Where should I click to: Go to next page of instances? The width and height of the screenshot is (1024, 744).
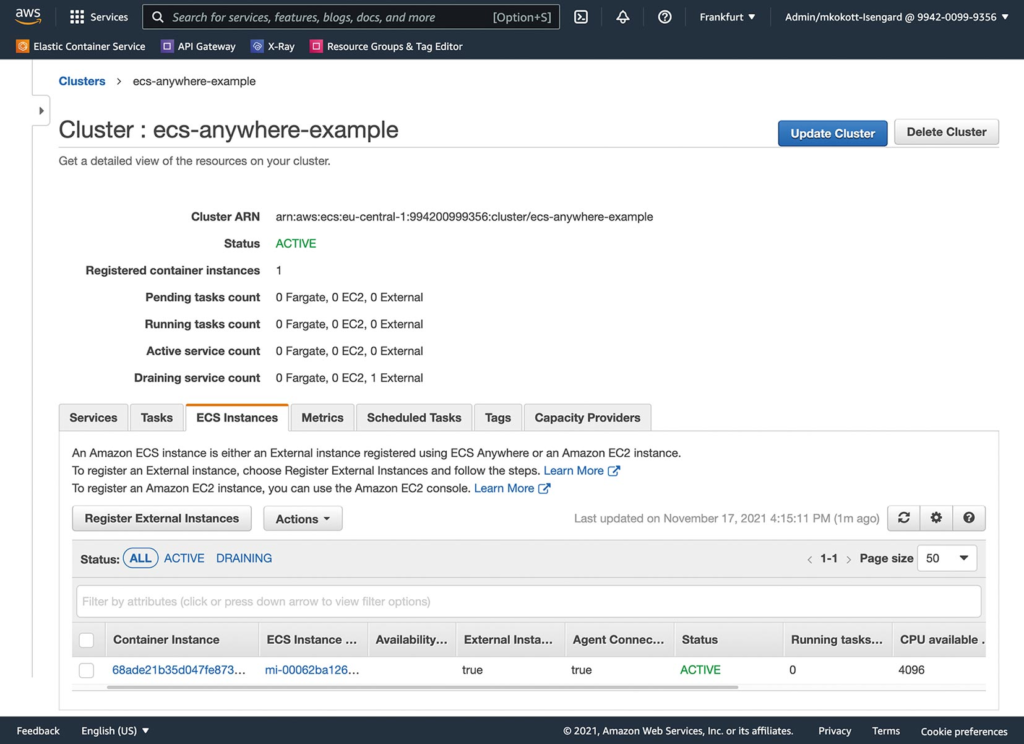point(848,559)
